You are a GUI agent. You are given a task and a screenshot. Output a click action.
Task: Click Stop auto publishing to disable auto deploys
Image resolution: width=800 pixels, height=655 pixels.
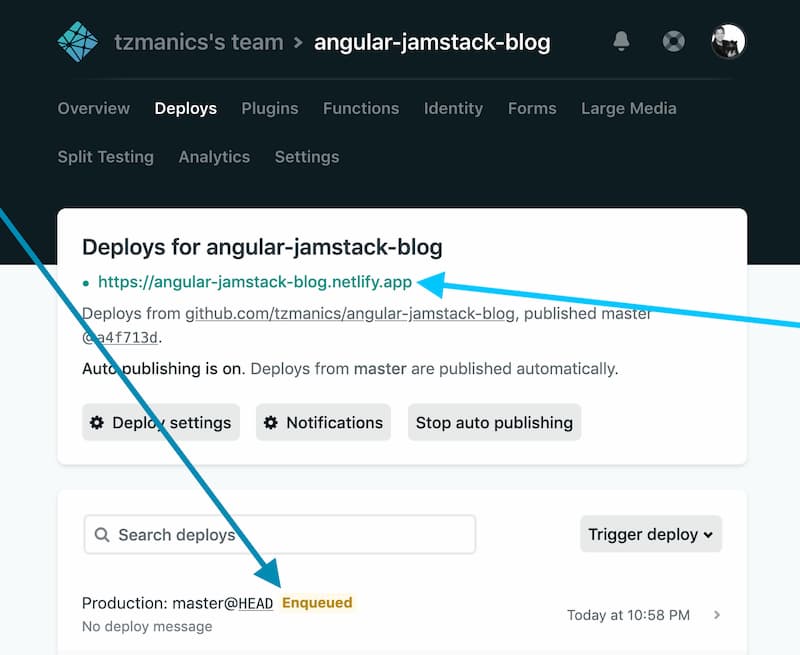494,422
